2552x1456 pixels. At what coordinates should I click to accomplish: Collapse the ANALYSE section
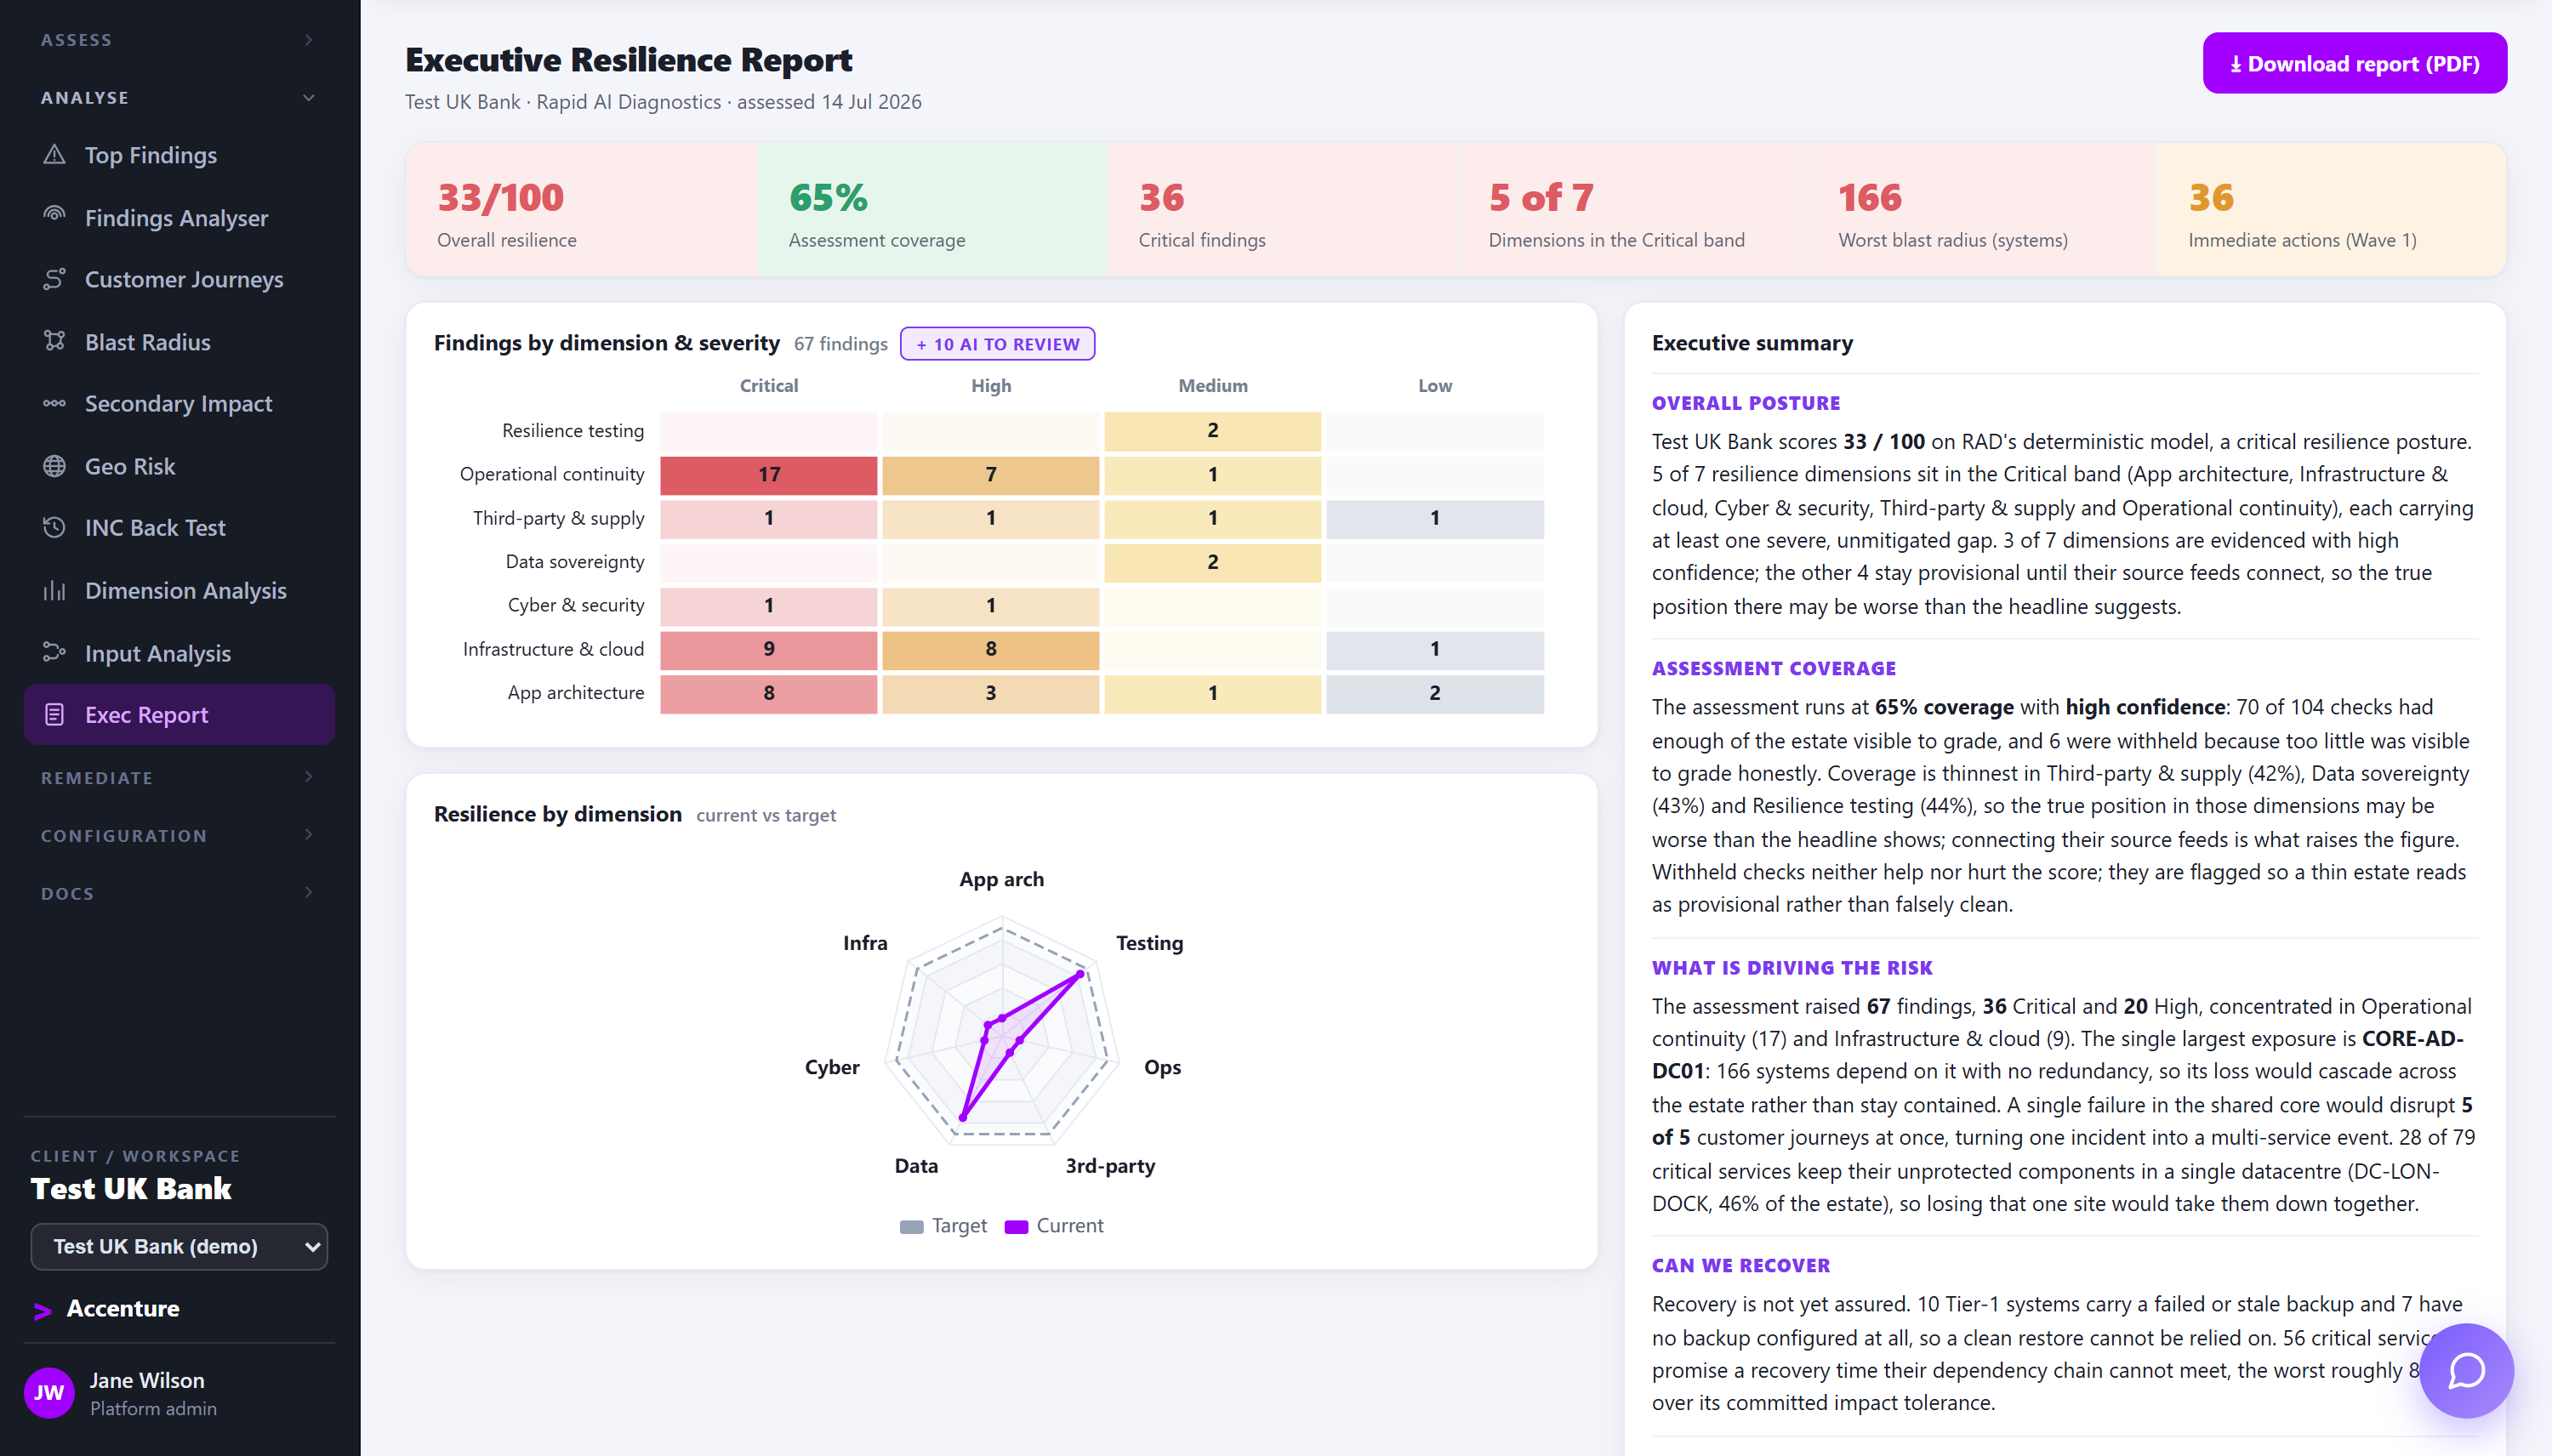click(x=178, y=97)
